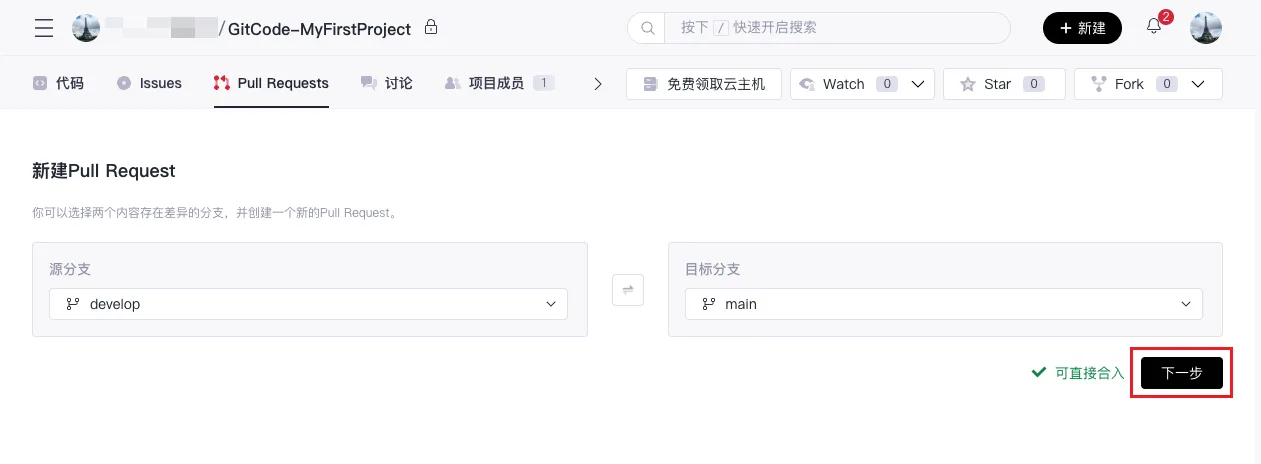
Task: Click the 下一步 button
Action: [x=1182, y=373]
